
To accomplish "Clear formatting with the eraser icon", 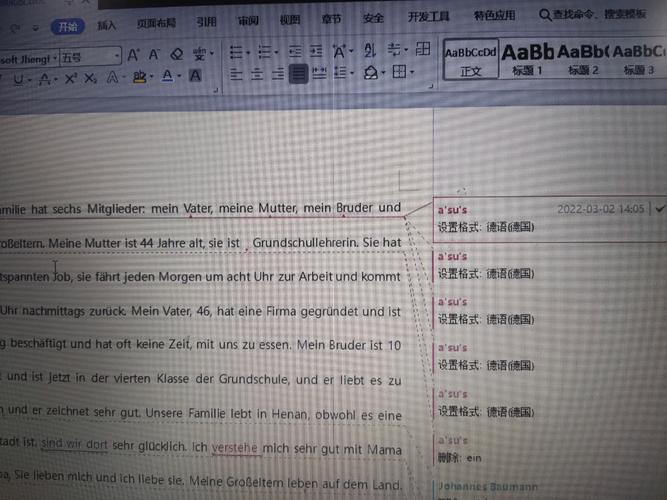I will click(x=177, y=54).
